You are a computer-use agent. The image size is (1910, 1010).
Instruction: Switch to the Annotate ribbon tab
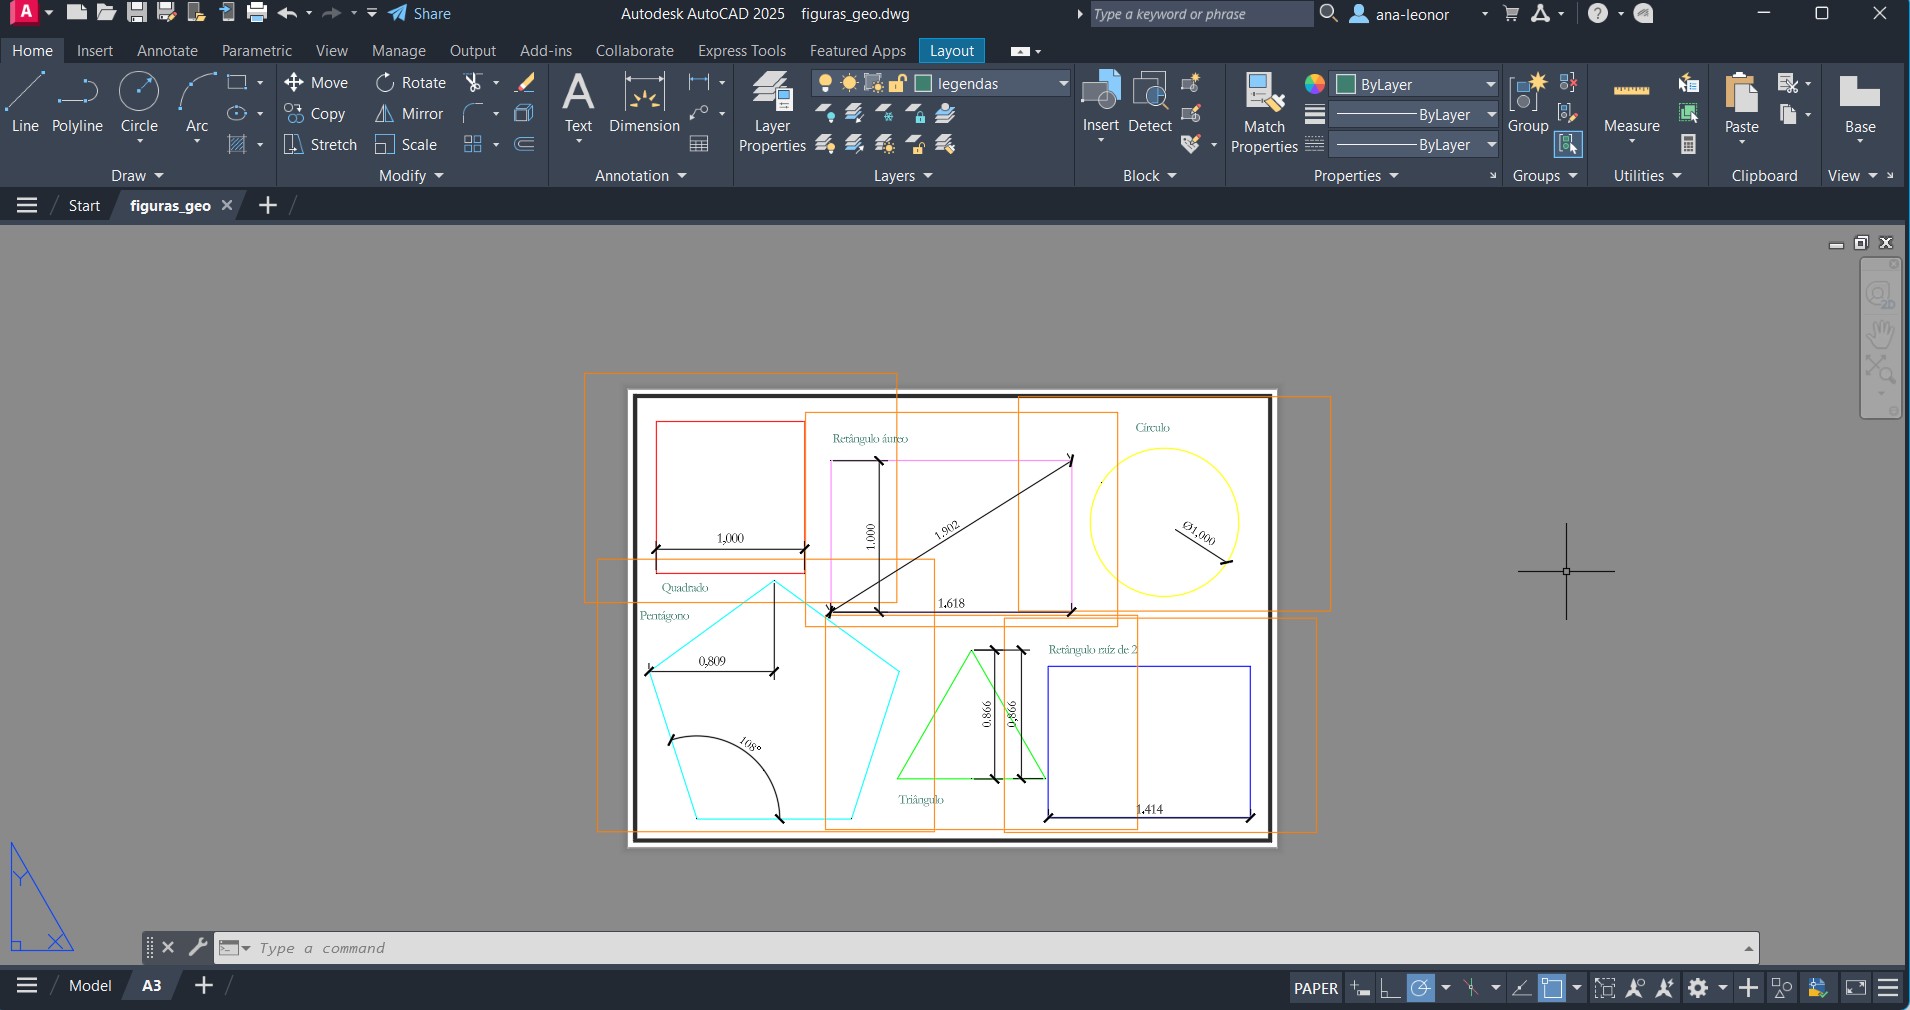[167, 51]
